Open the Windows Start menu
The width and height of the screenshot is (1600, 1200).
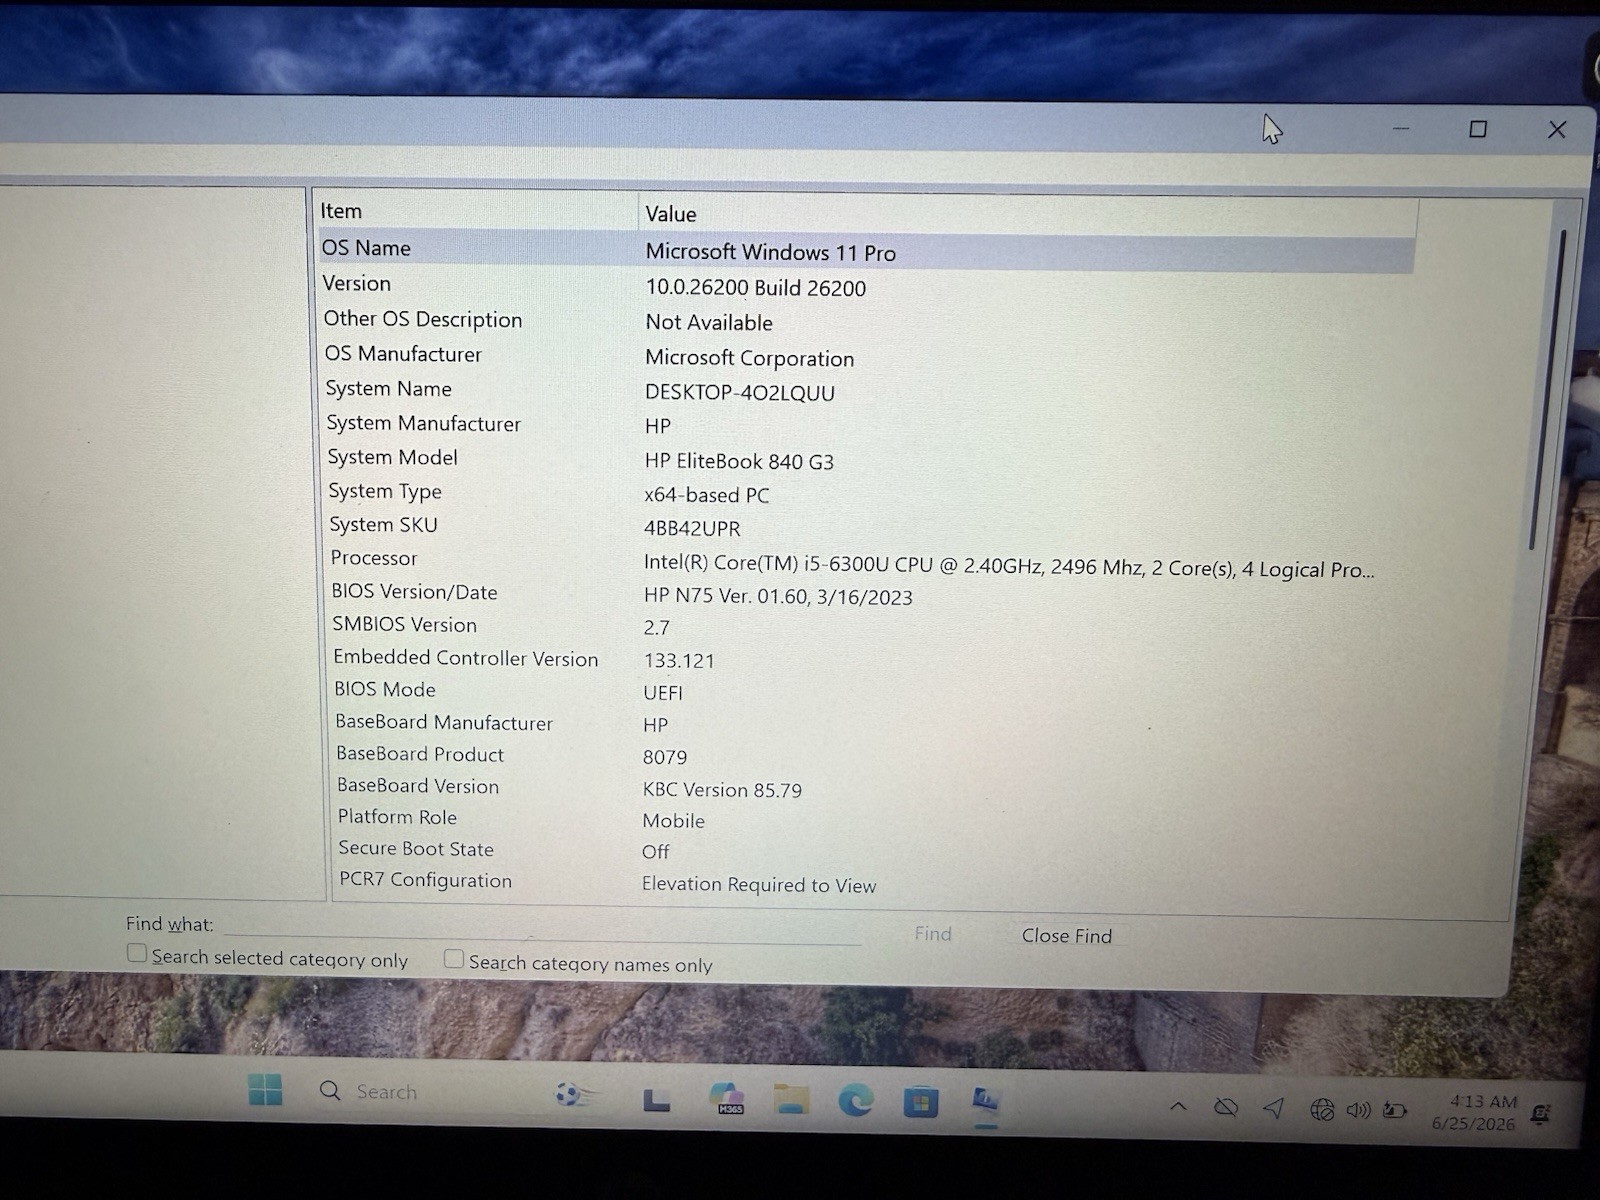click(x=265, y=1090)
